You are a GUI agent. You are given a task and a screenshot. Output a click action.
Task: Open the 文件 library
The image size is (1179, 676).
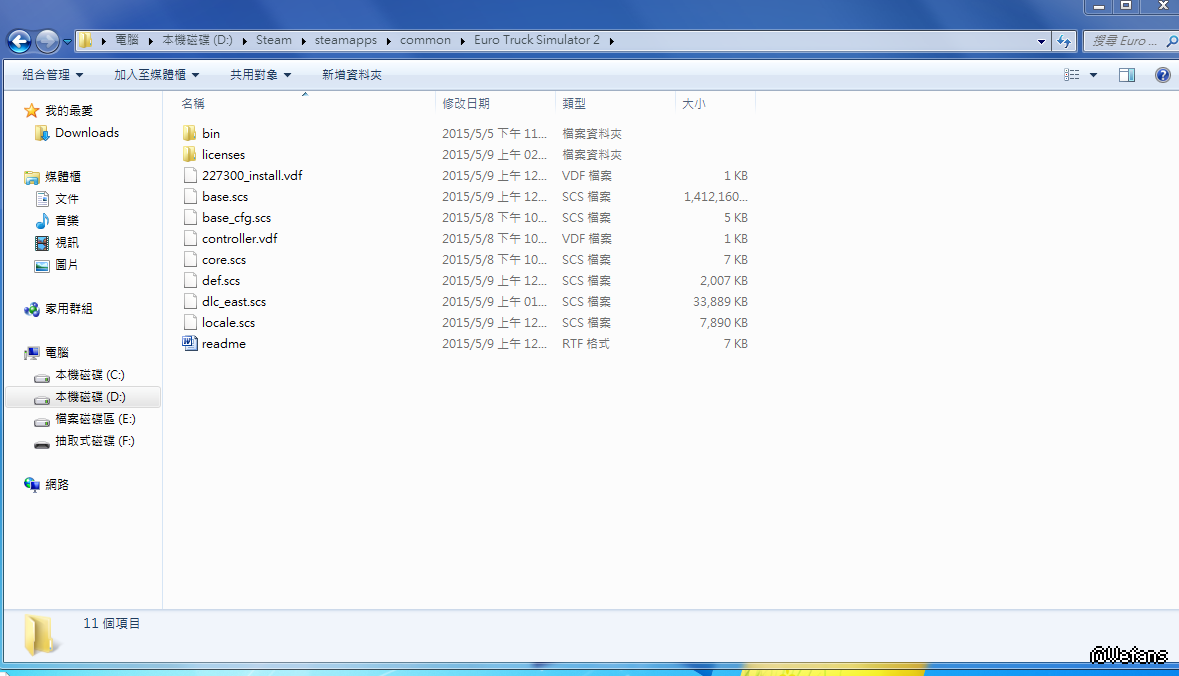coord(66,199)
